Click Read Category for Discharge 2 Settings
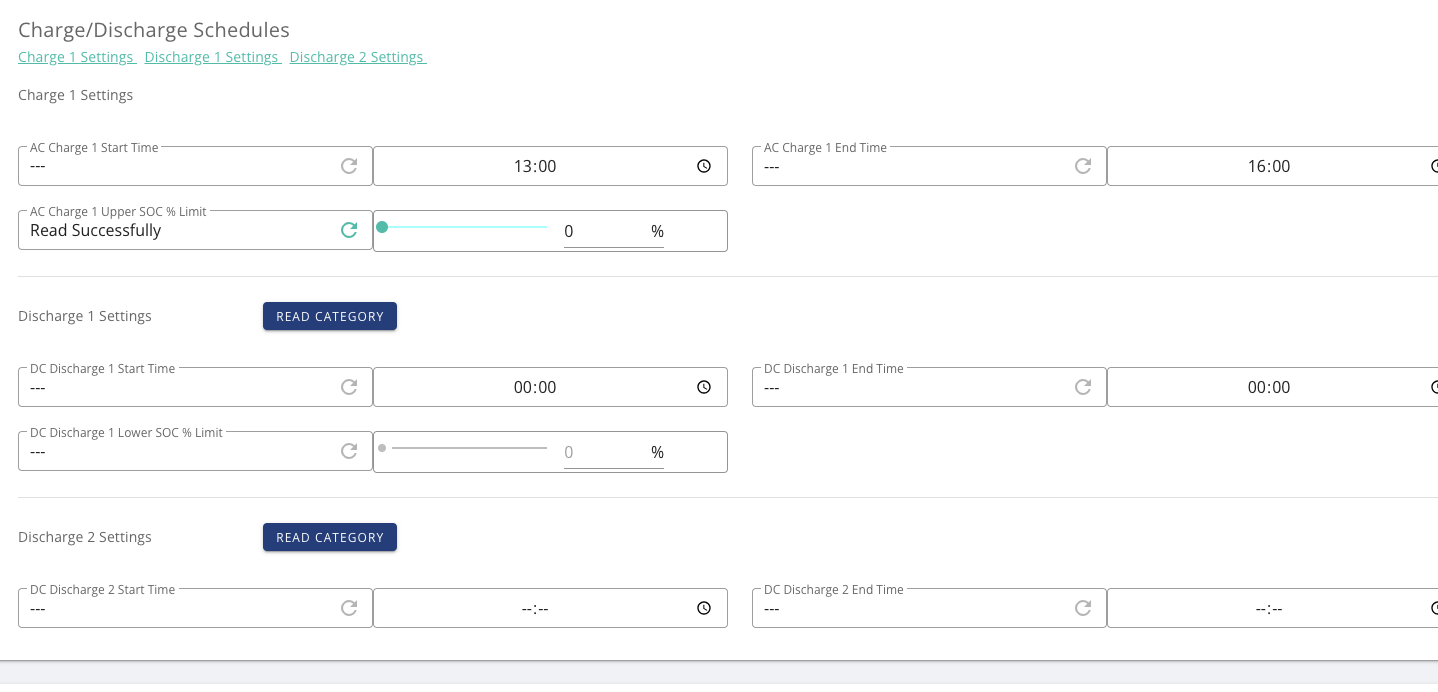The image size is (1438, 692). coord(330,537)
